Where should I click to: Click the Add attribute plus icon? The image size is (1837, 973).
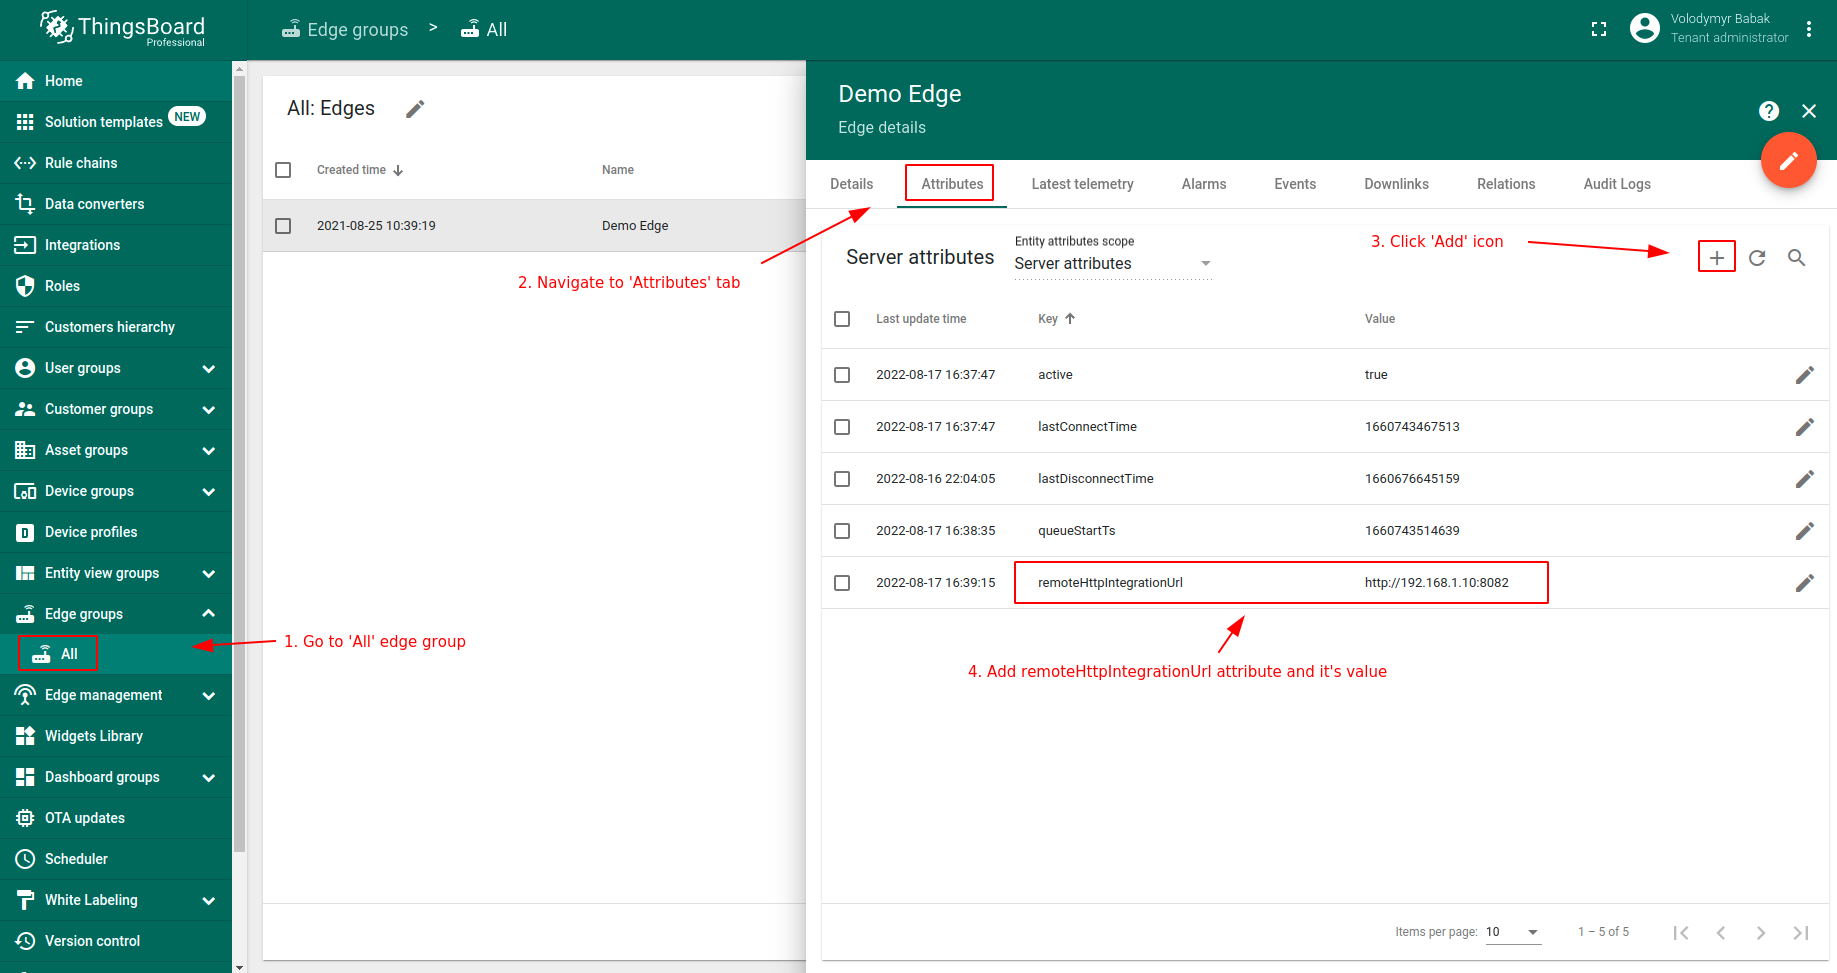(x=1716, y=257)
